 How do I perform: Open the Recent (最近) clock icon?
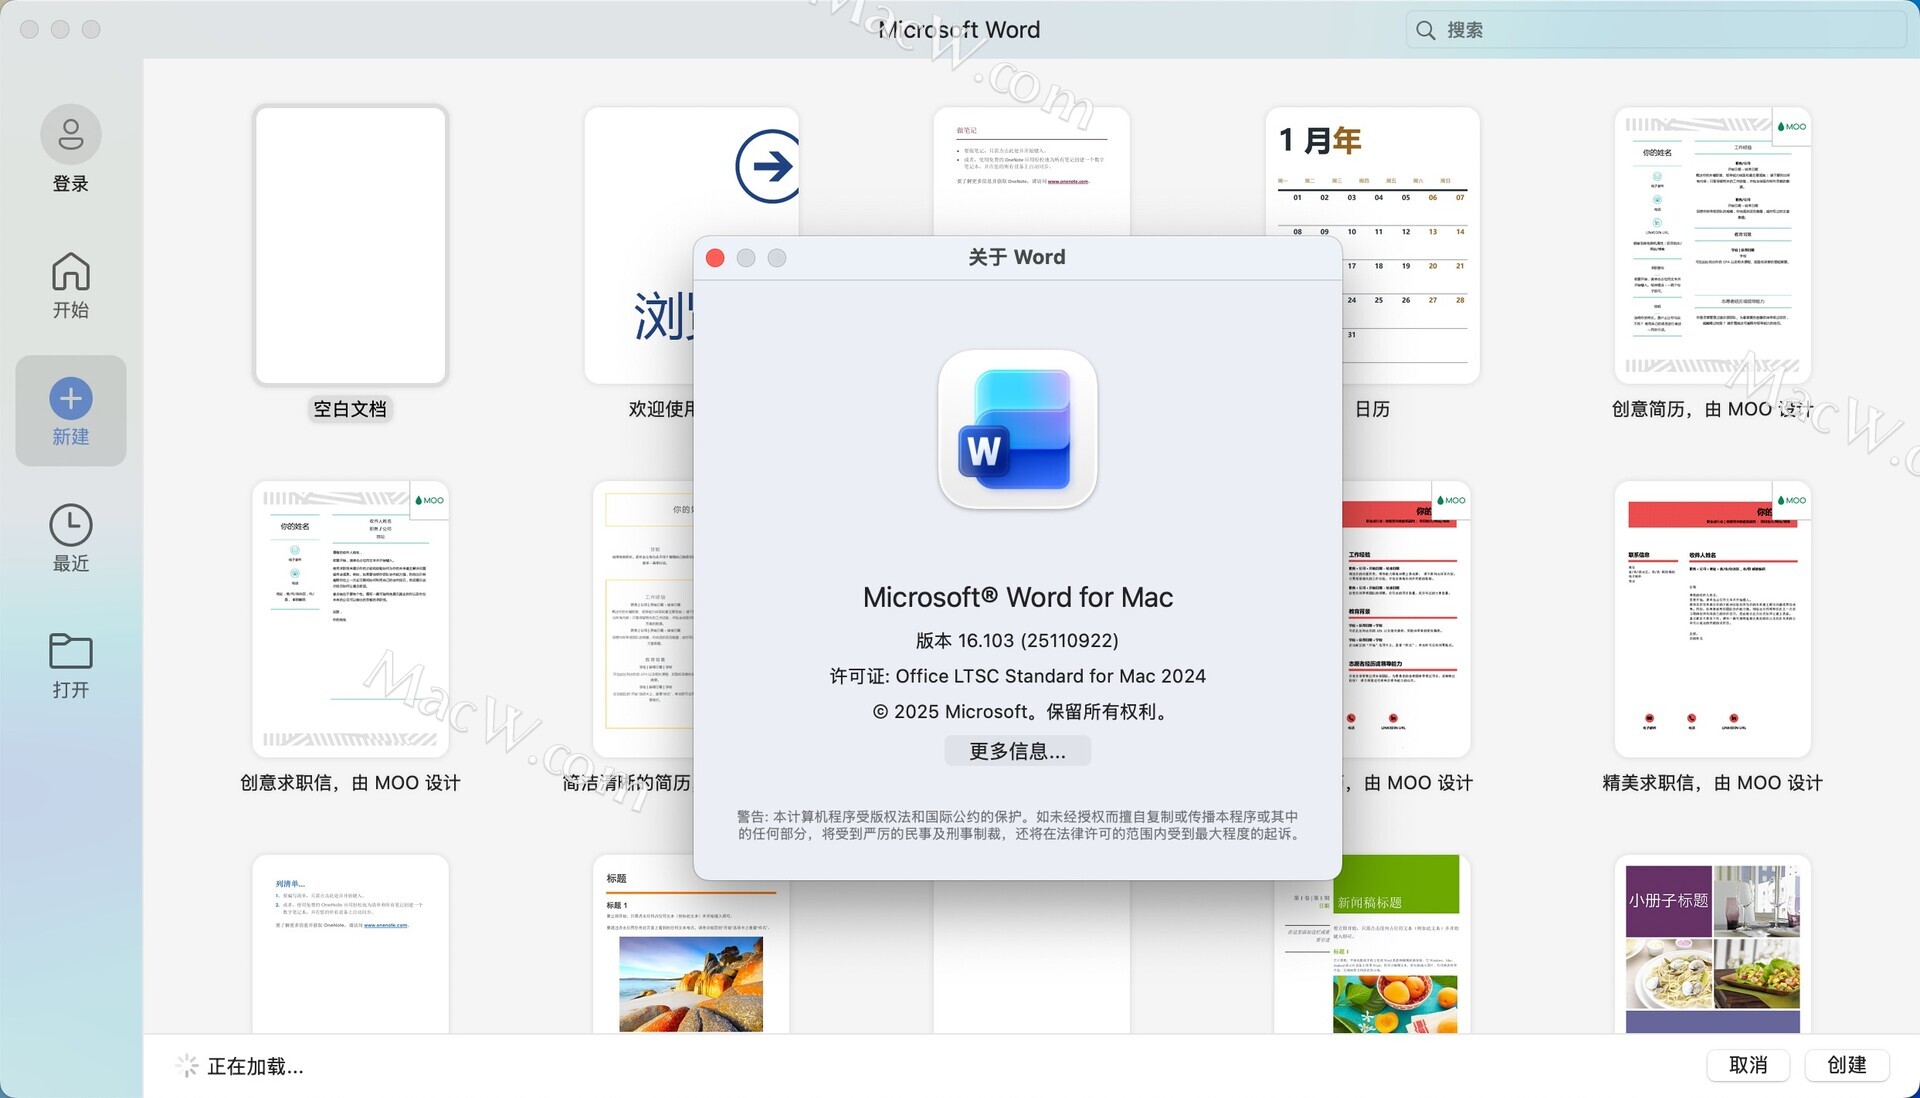click(x=70, y=525)
